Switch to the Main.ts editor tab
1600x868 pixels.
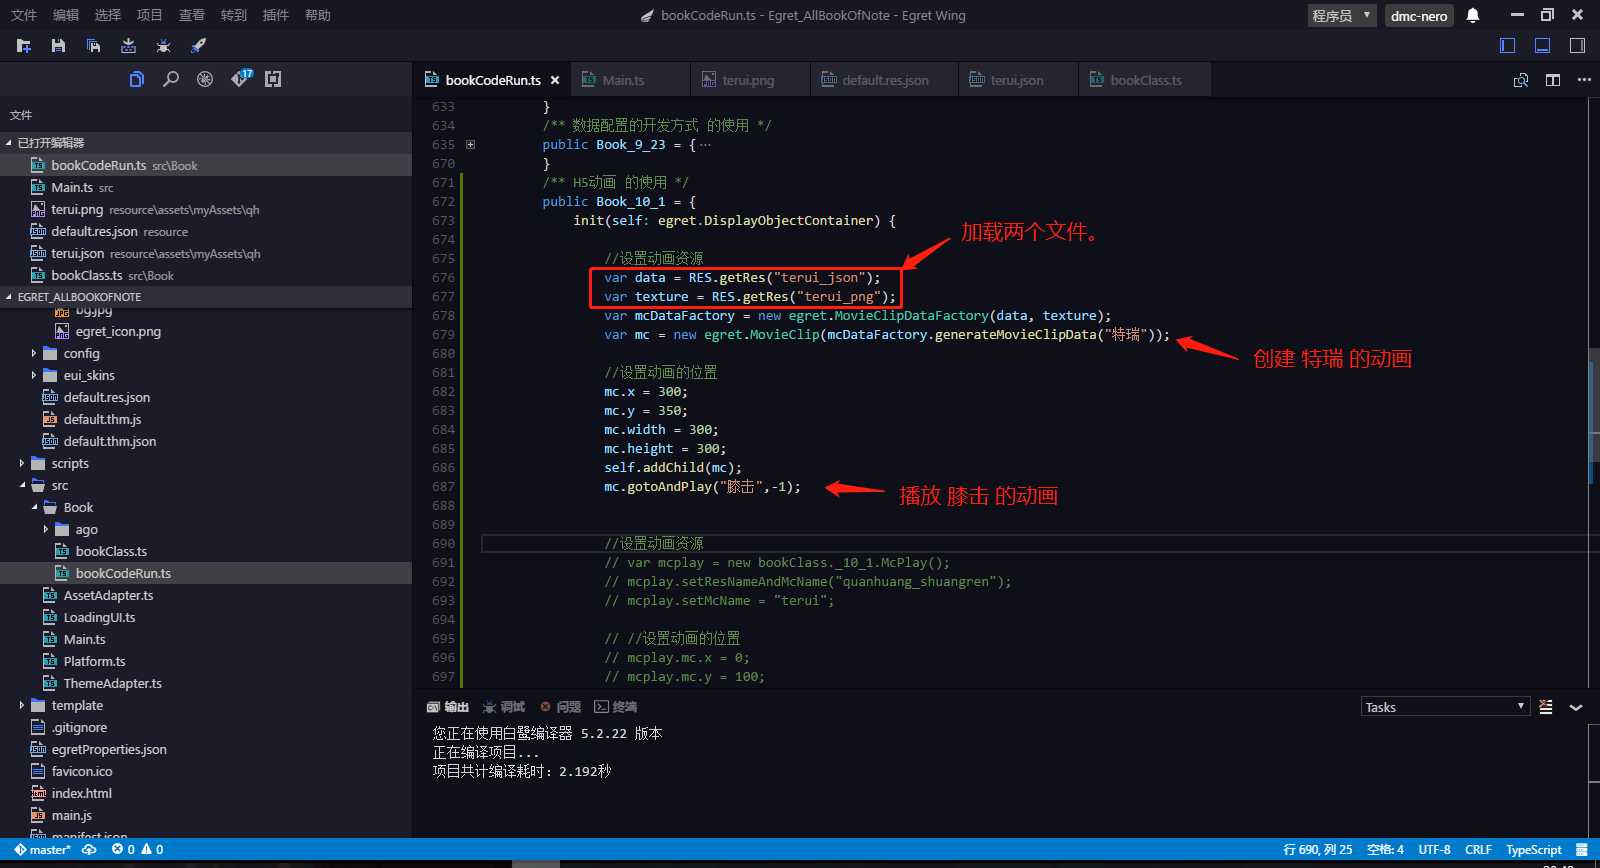pyautogui.click(x=630, y=80)
